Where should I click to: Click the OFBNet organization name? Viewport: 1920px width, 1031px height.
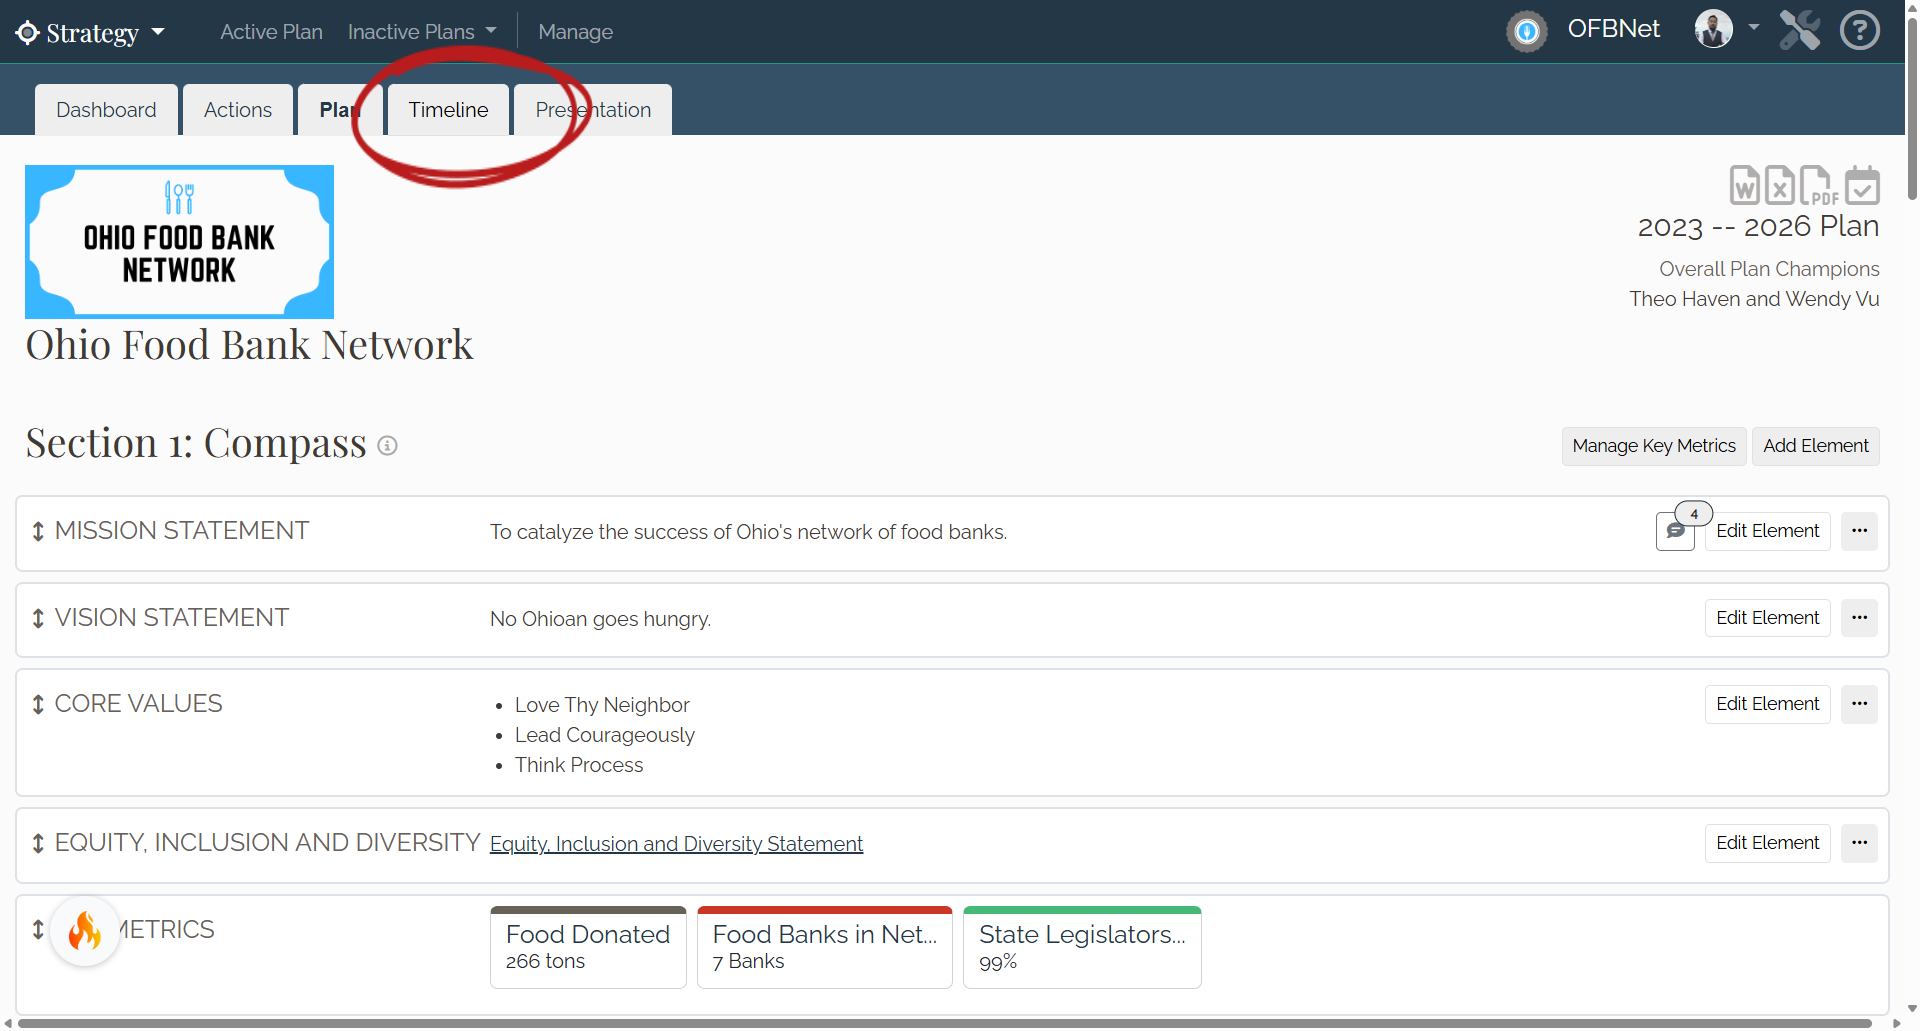coord(1613,29)
